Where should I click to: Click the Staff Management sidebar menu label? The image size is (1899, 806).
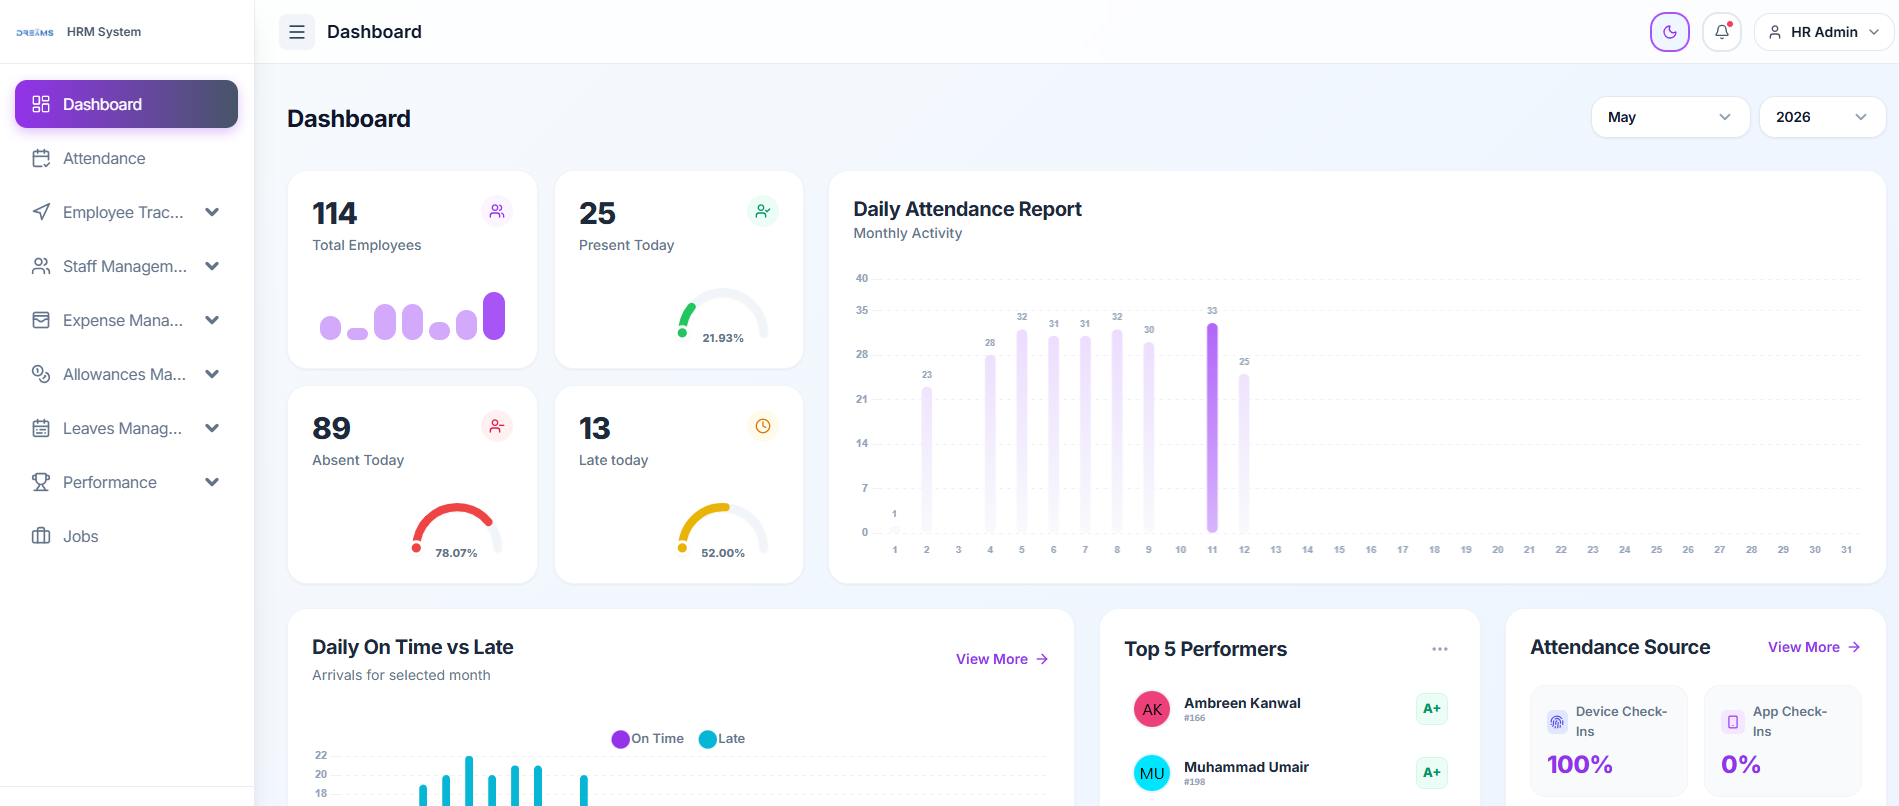click(x=125, y=266)
